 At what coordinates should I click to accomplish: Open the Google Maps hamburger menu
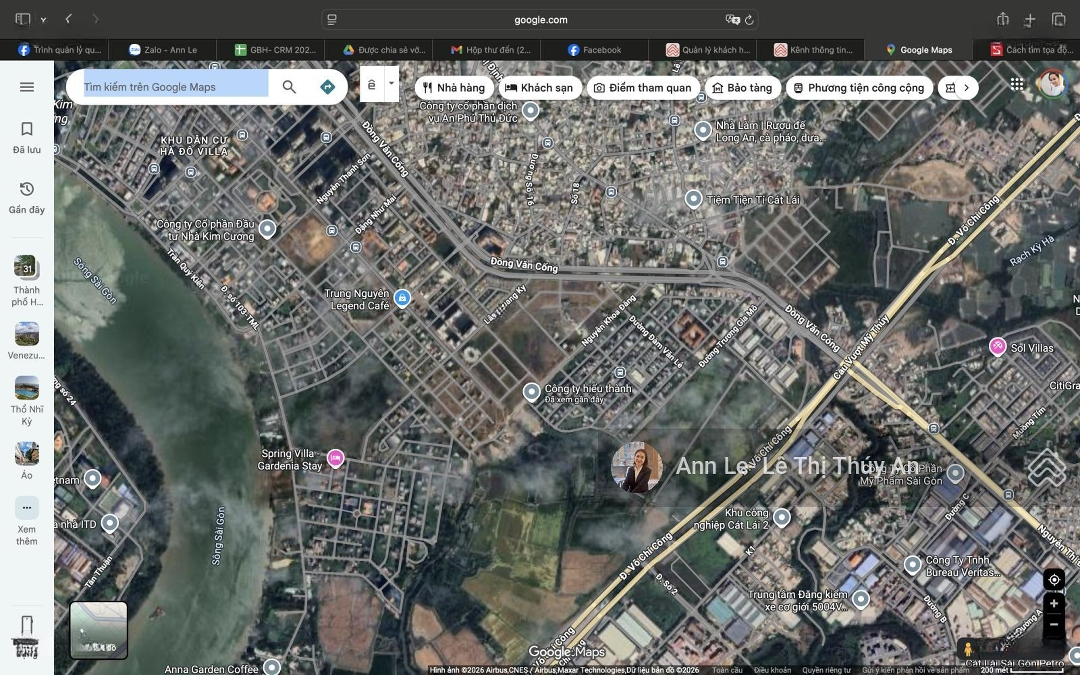tap(27, 87)
